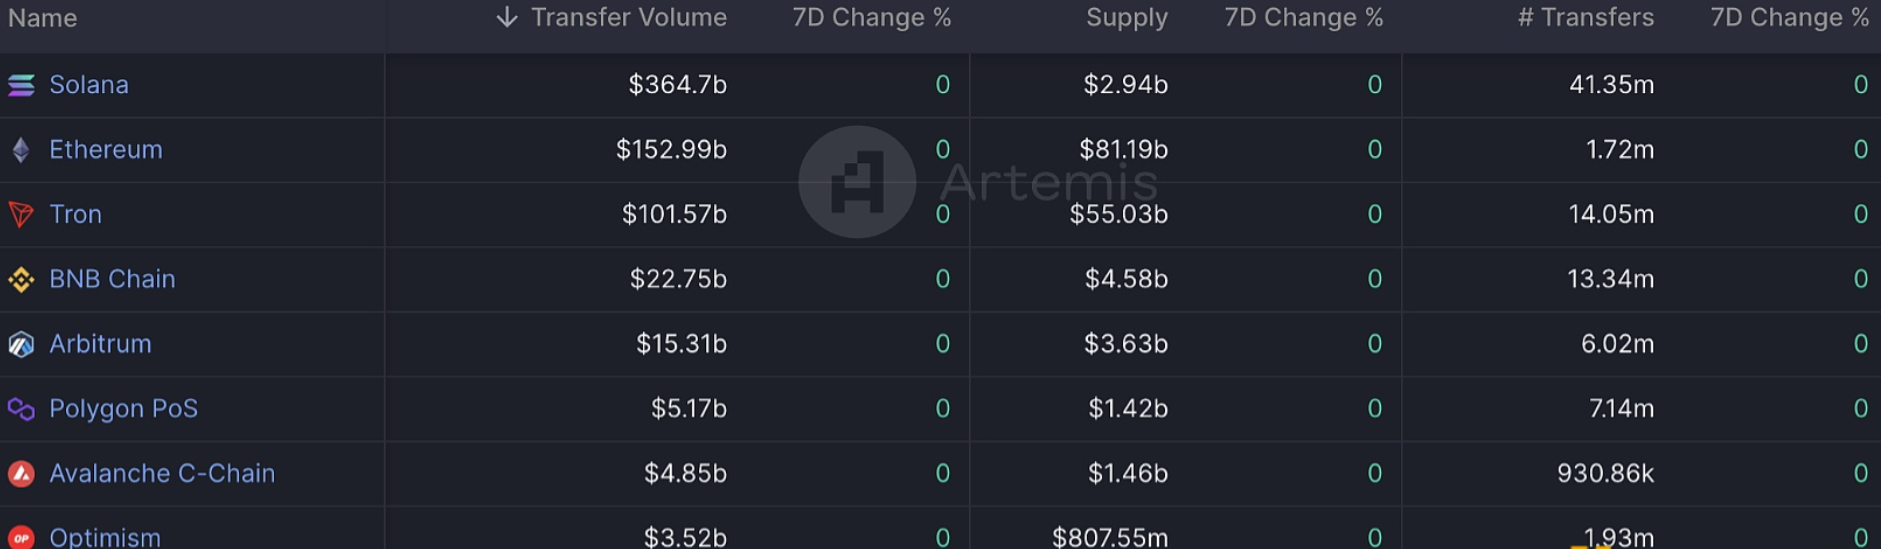This screenshot has width=1881, height=549.
Task: Click the red Optimism logo icon
Action: (x=21, y=537)
